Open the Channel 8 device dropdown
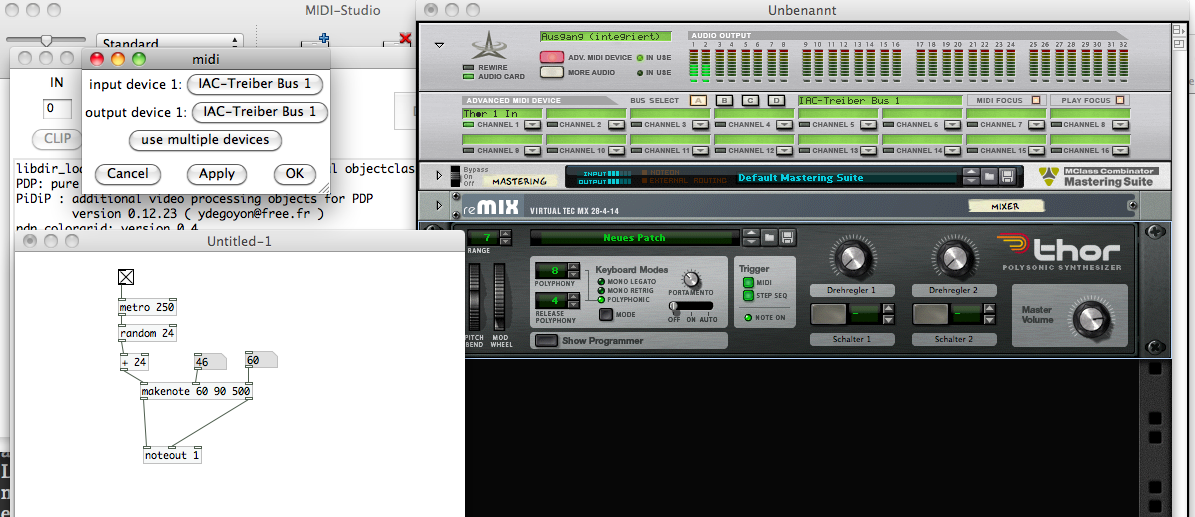 tap(1120, 124)
